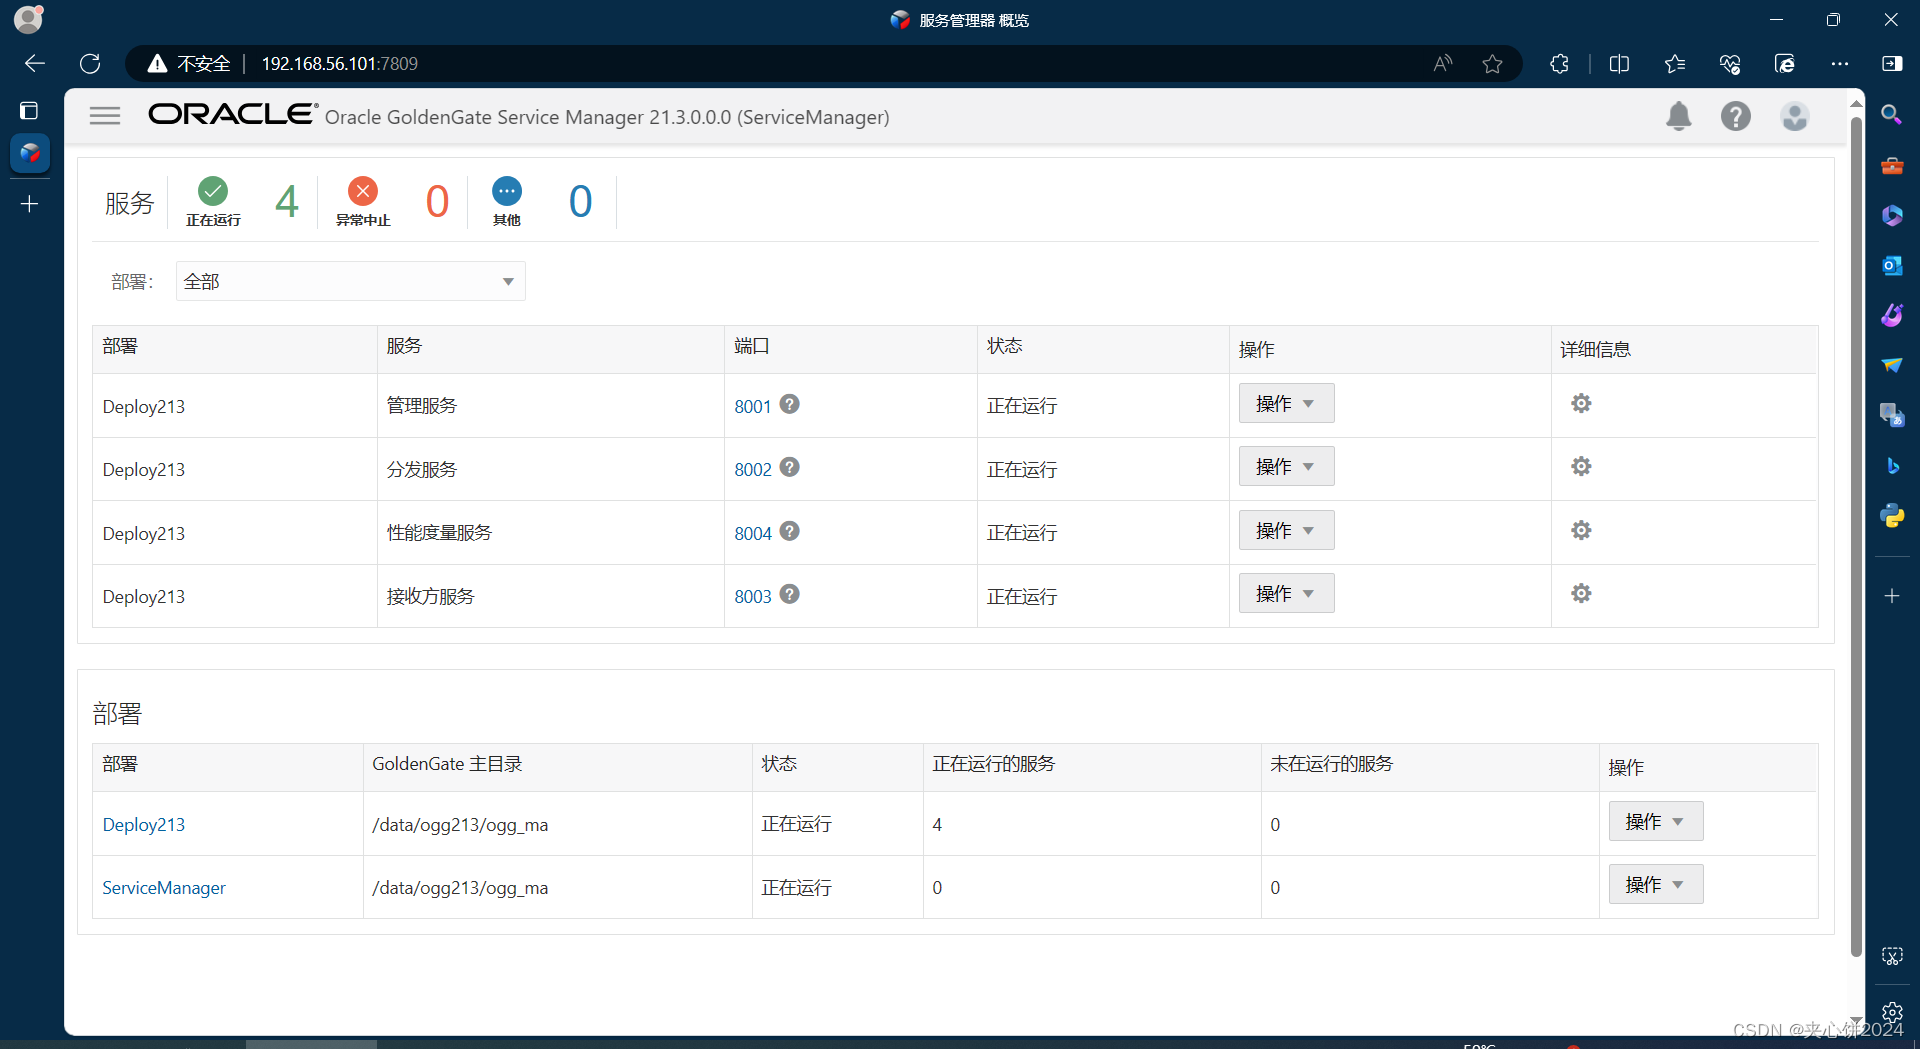This screenshot has width=1920, height=1049.
Task: Click the help icon next to port 8002
Action: pyautogui.click(x=790, y=467)
